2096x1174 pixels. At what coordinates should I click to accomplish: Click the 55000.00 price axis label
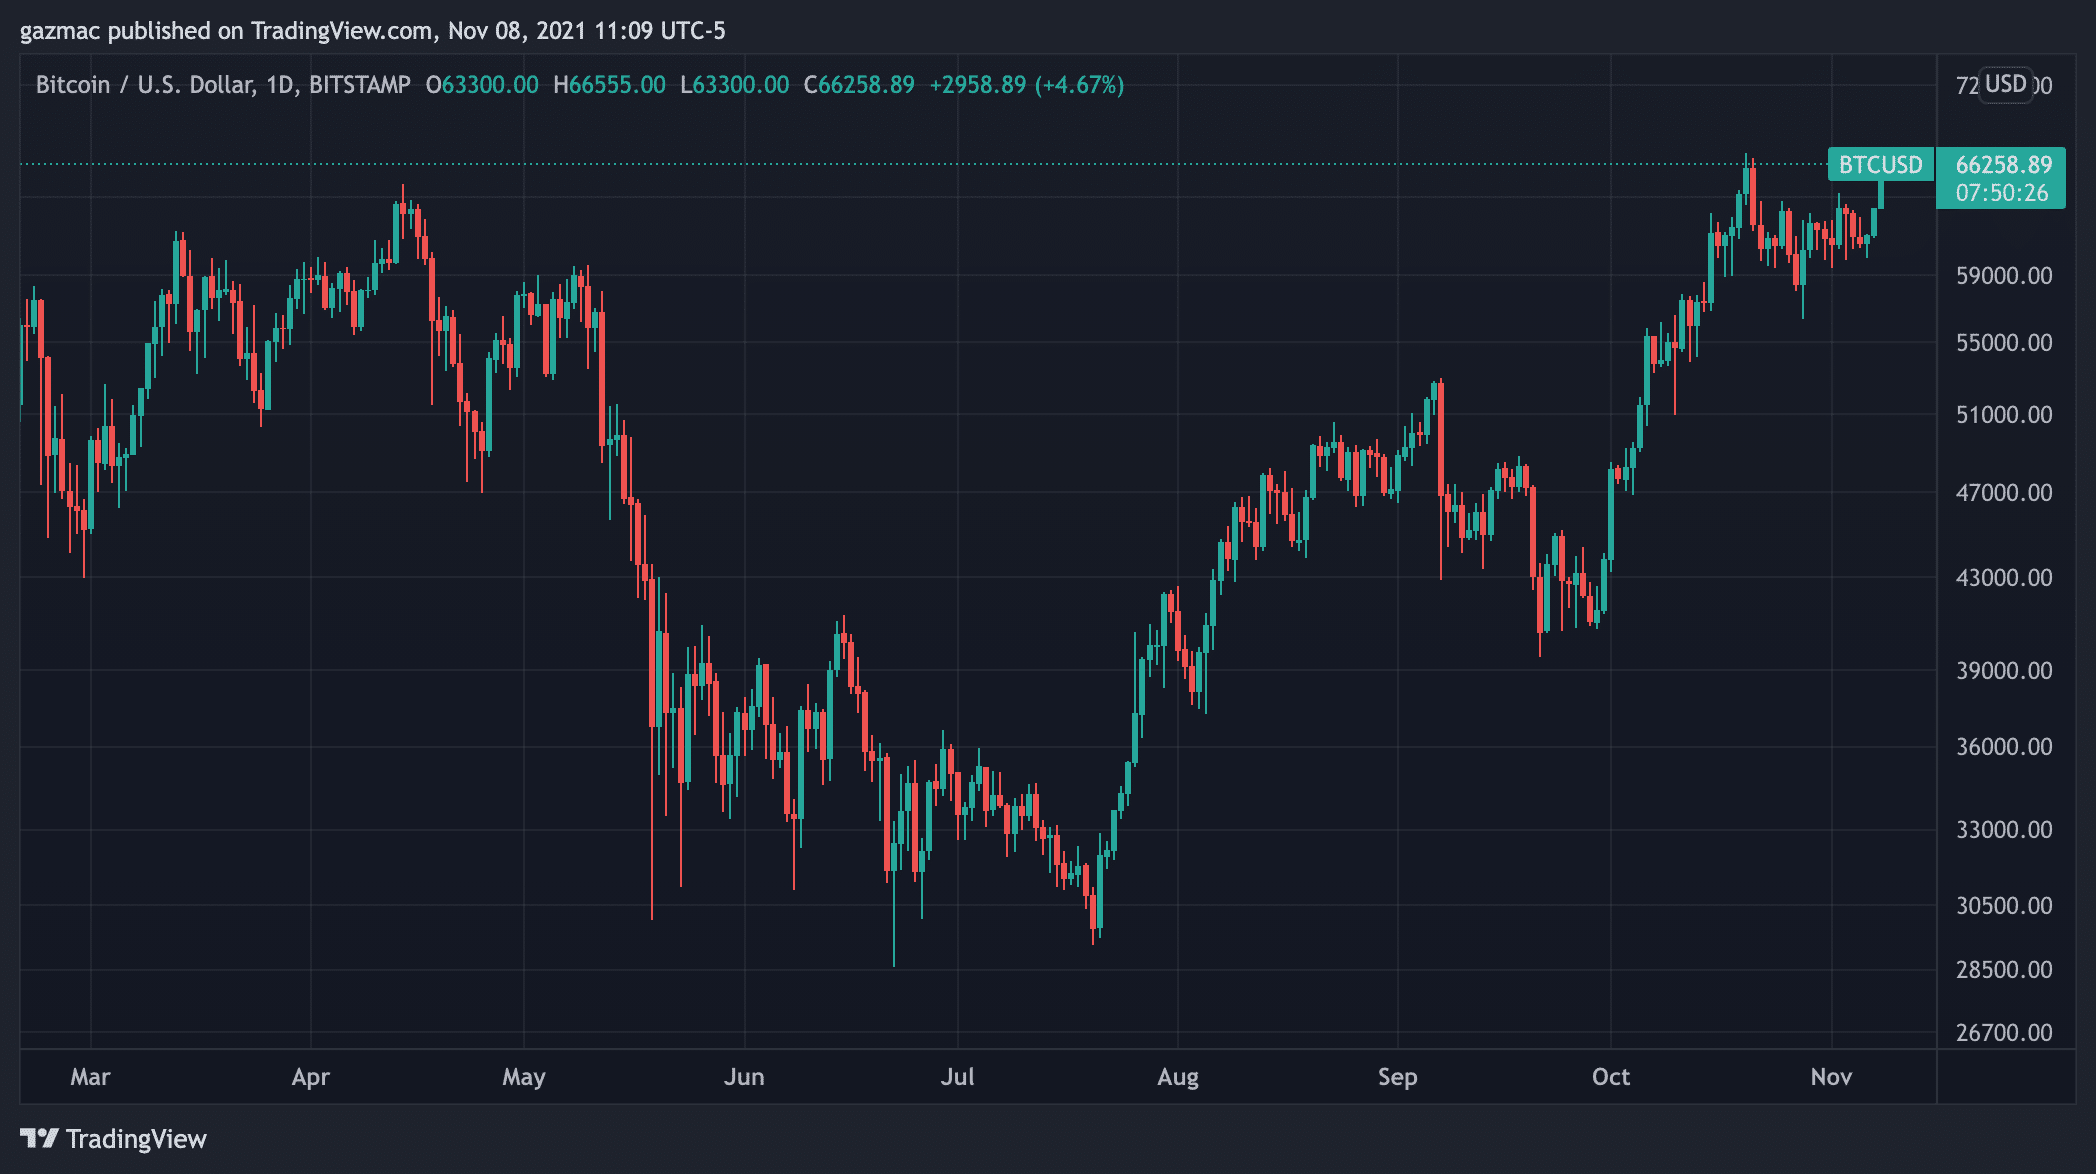(2004, 342)
